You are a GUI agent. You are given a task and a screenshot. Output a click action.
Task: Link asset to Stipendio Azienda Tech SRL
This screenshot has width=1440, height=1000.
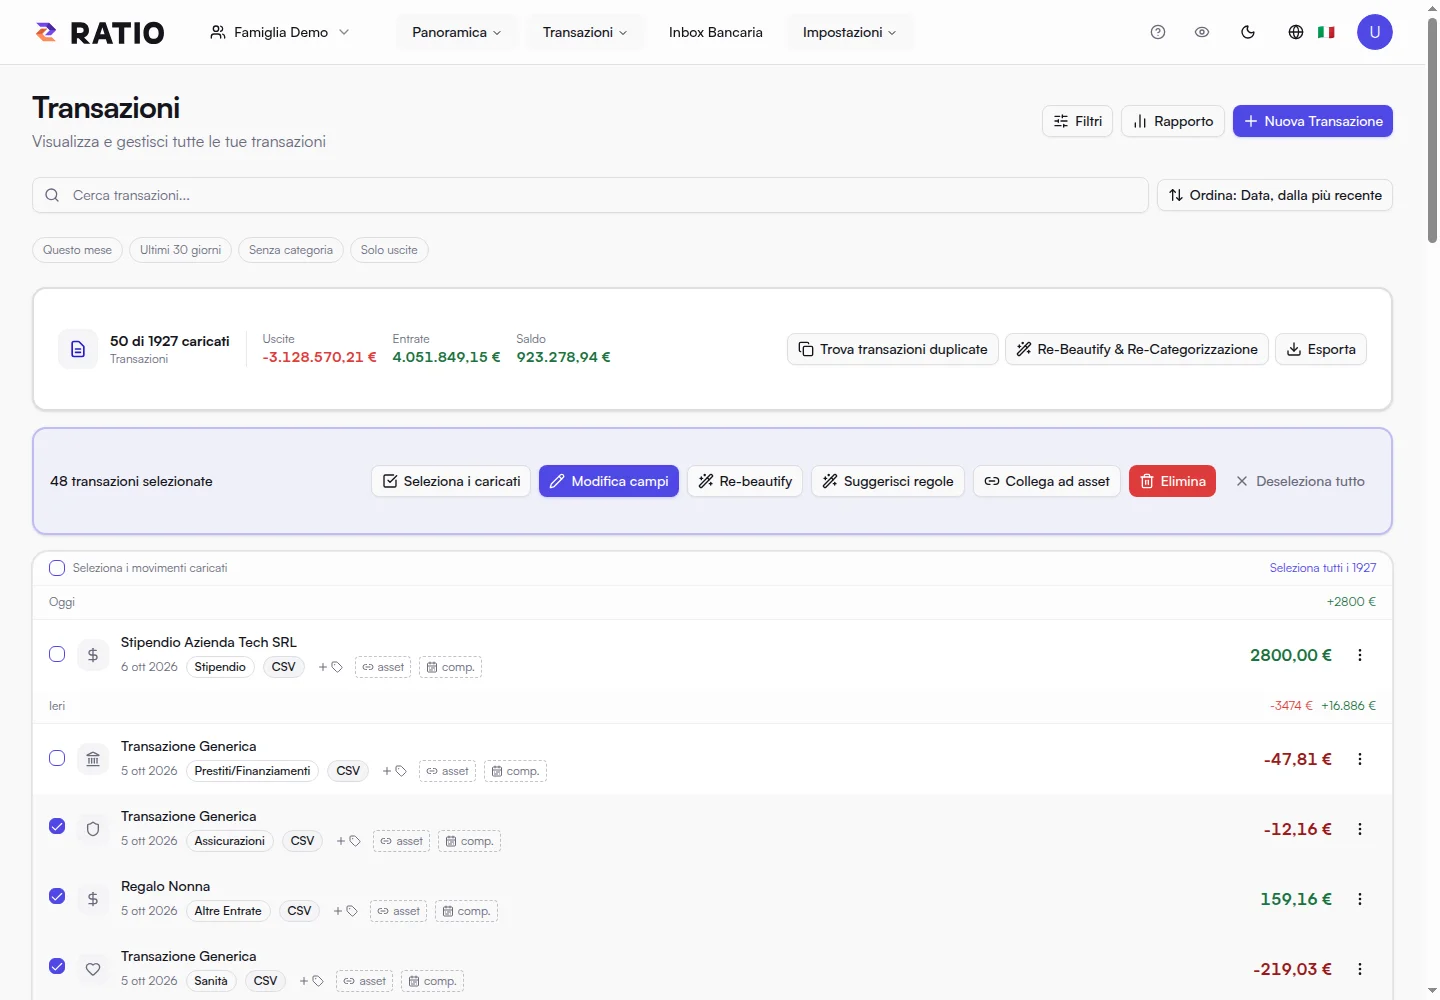tap(383, 667)
